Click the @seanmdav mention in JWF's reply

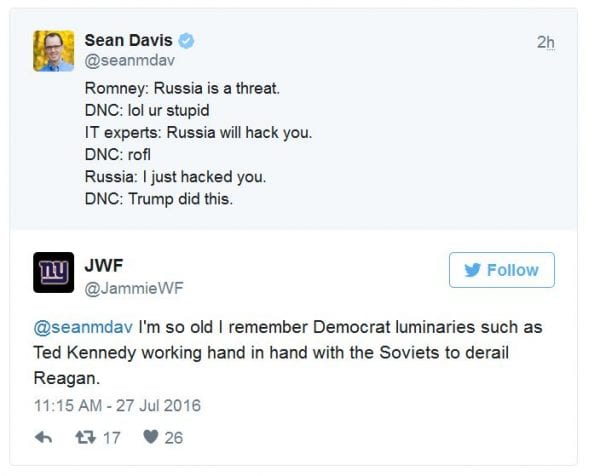tap(78, 330)
